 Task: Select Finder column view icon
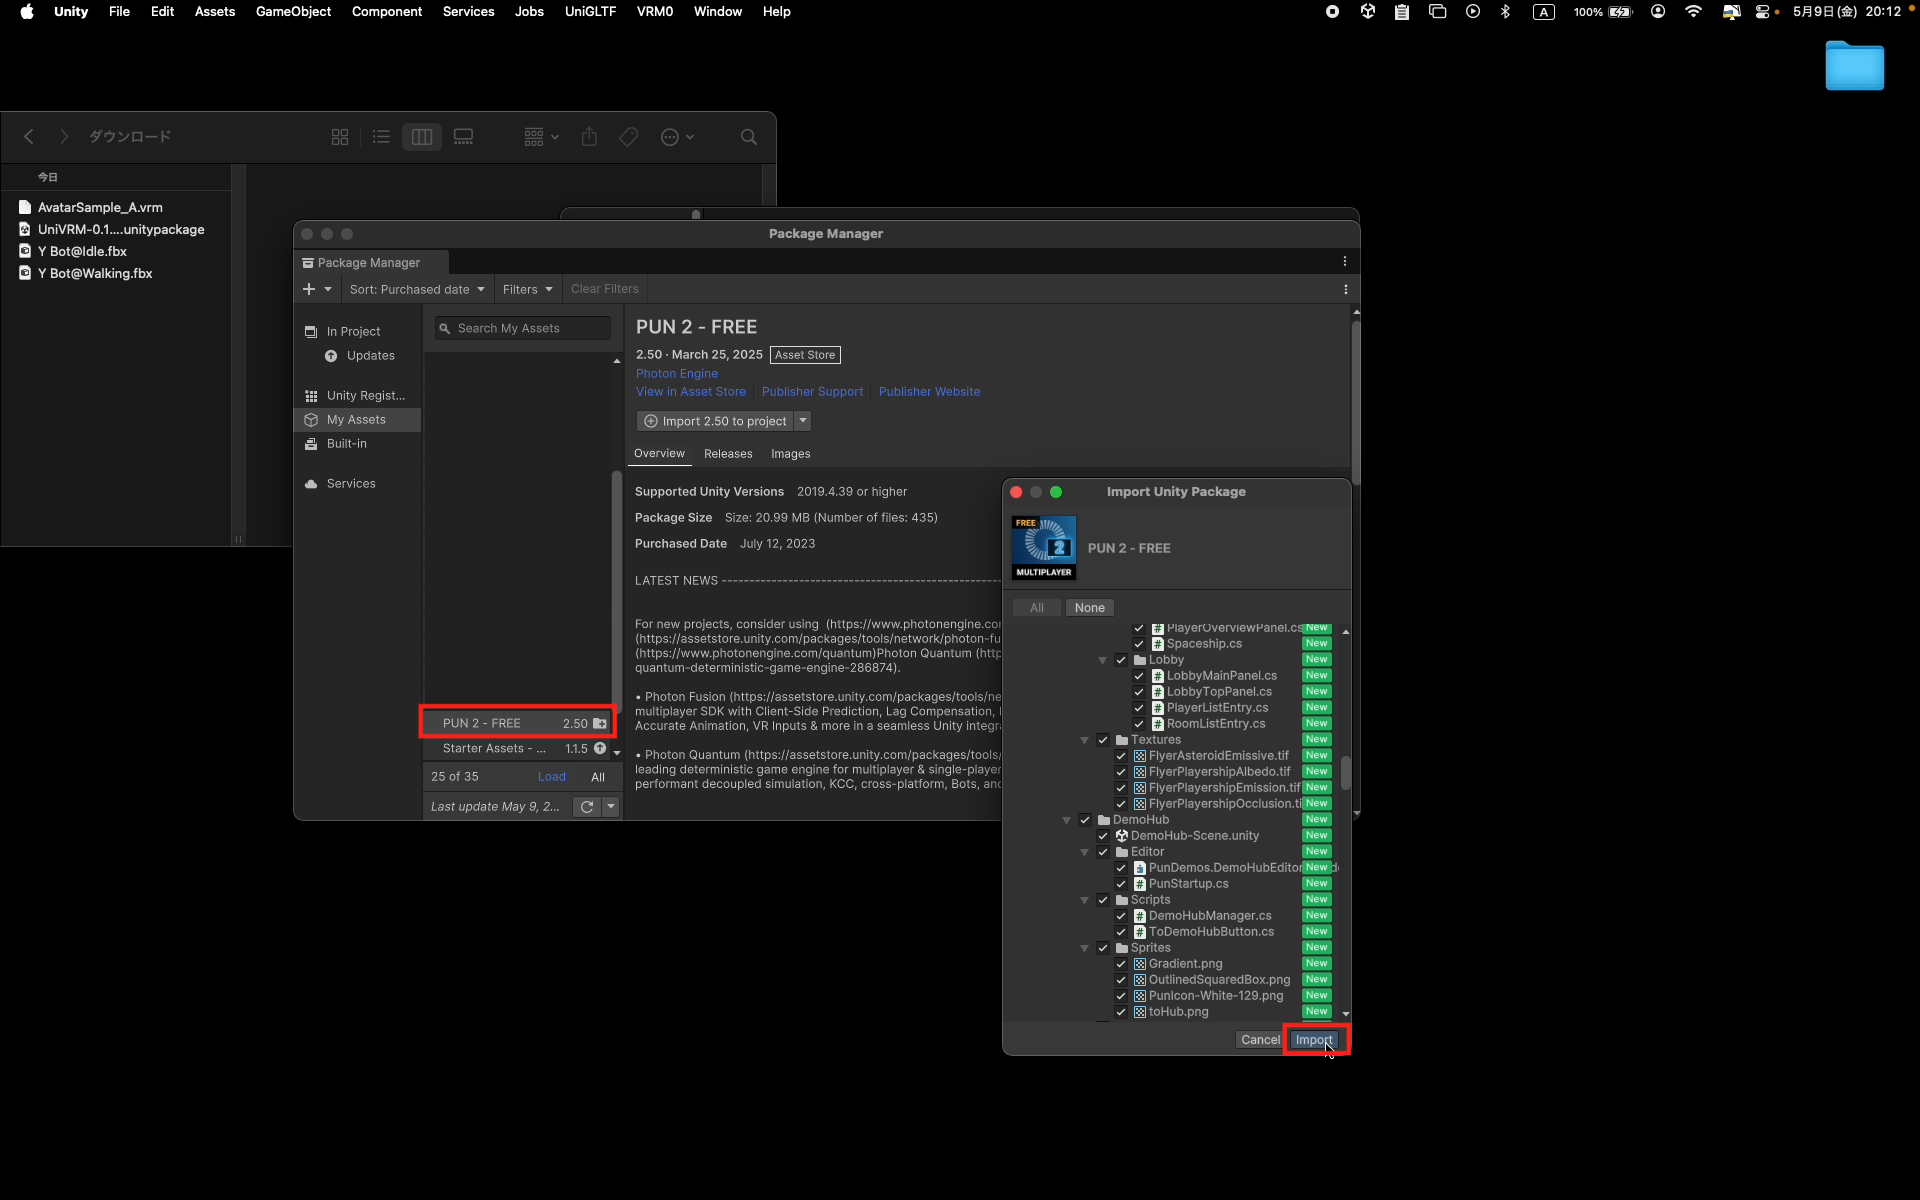click(x=422, y=137)
